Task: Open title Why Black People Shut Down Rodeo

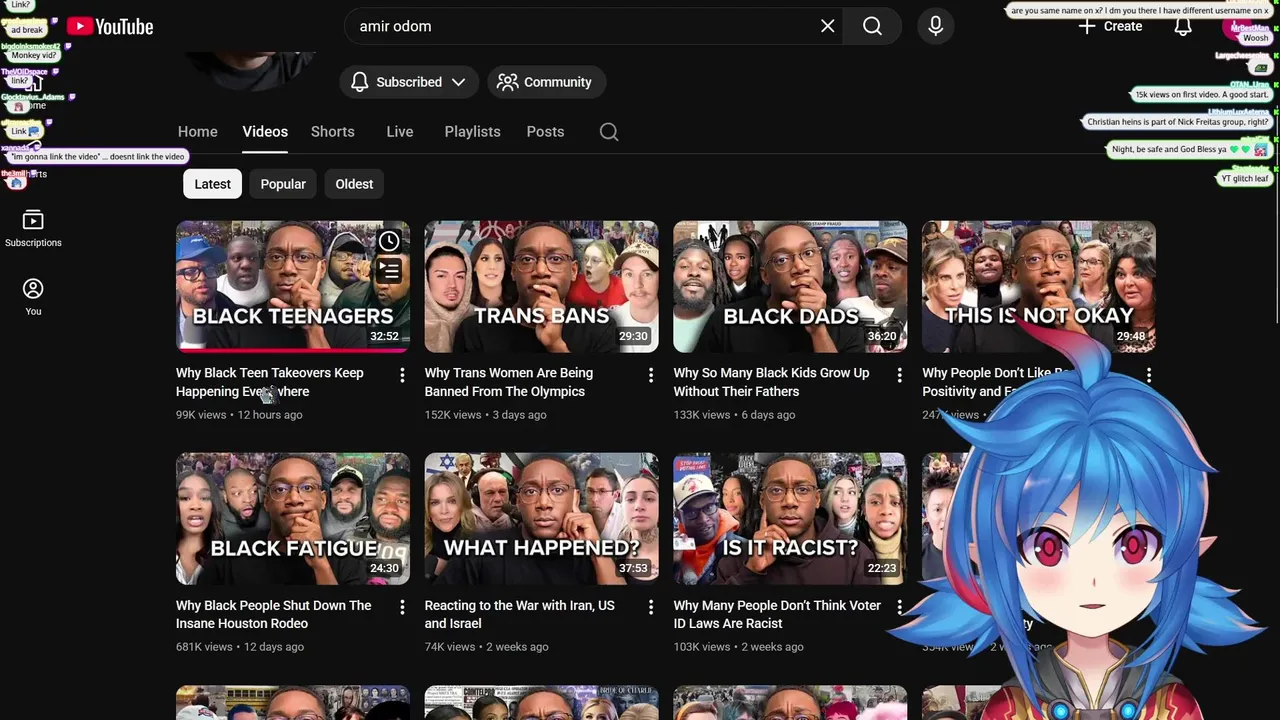Action: point(273,614)
